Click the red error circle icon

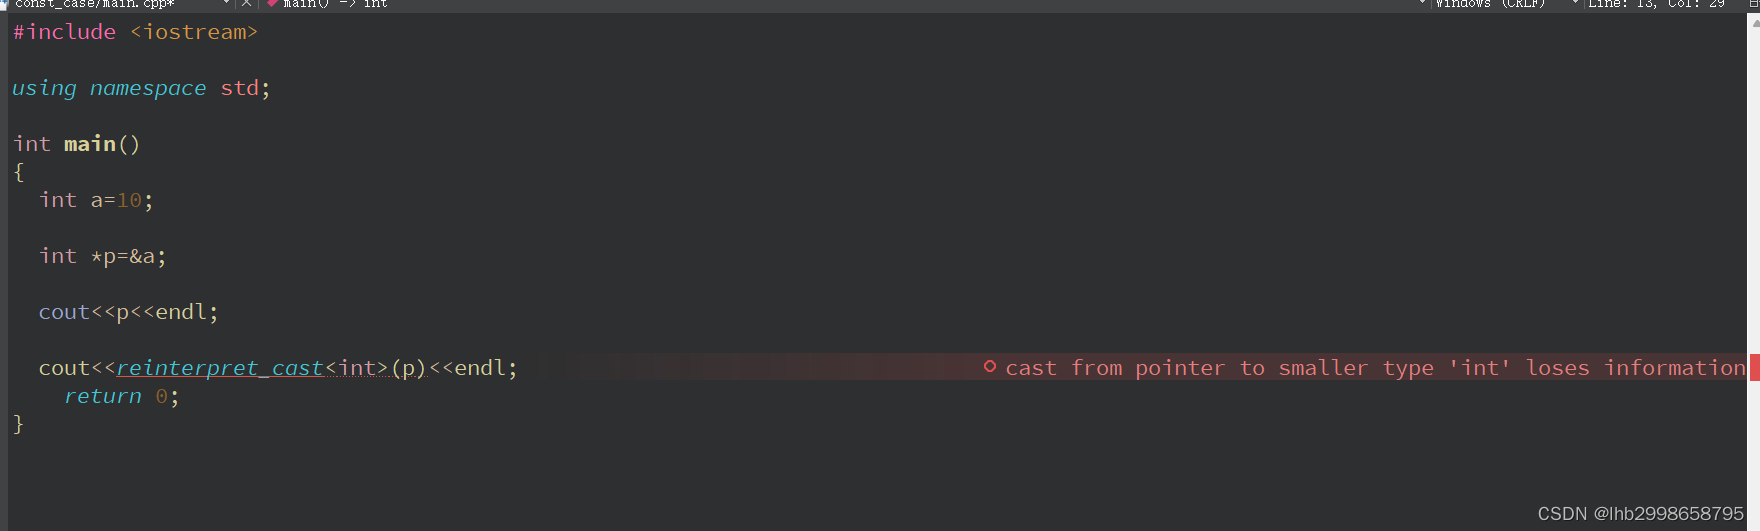click(989, 367)
